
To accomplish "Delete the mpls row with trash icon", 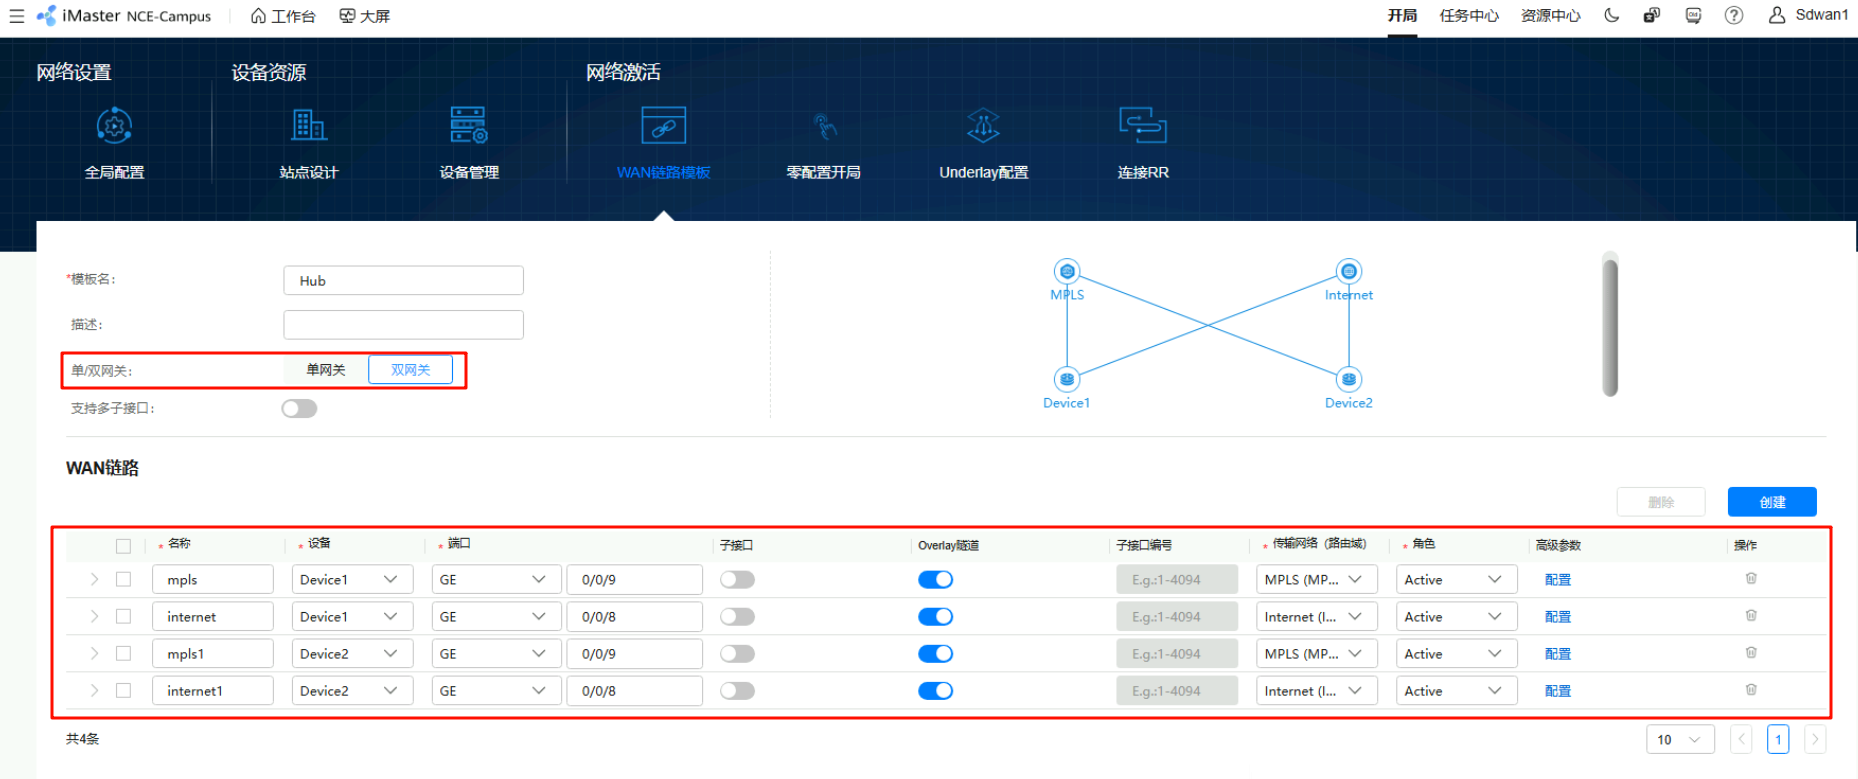I will click(x=1750, y=579).
